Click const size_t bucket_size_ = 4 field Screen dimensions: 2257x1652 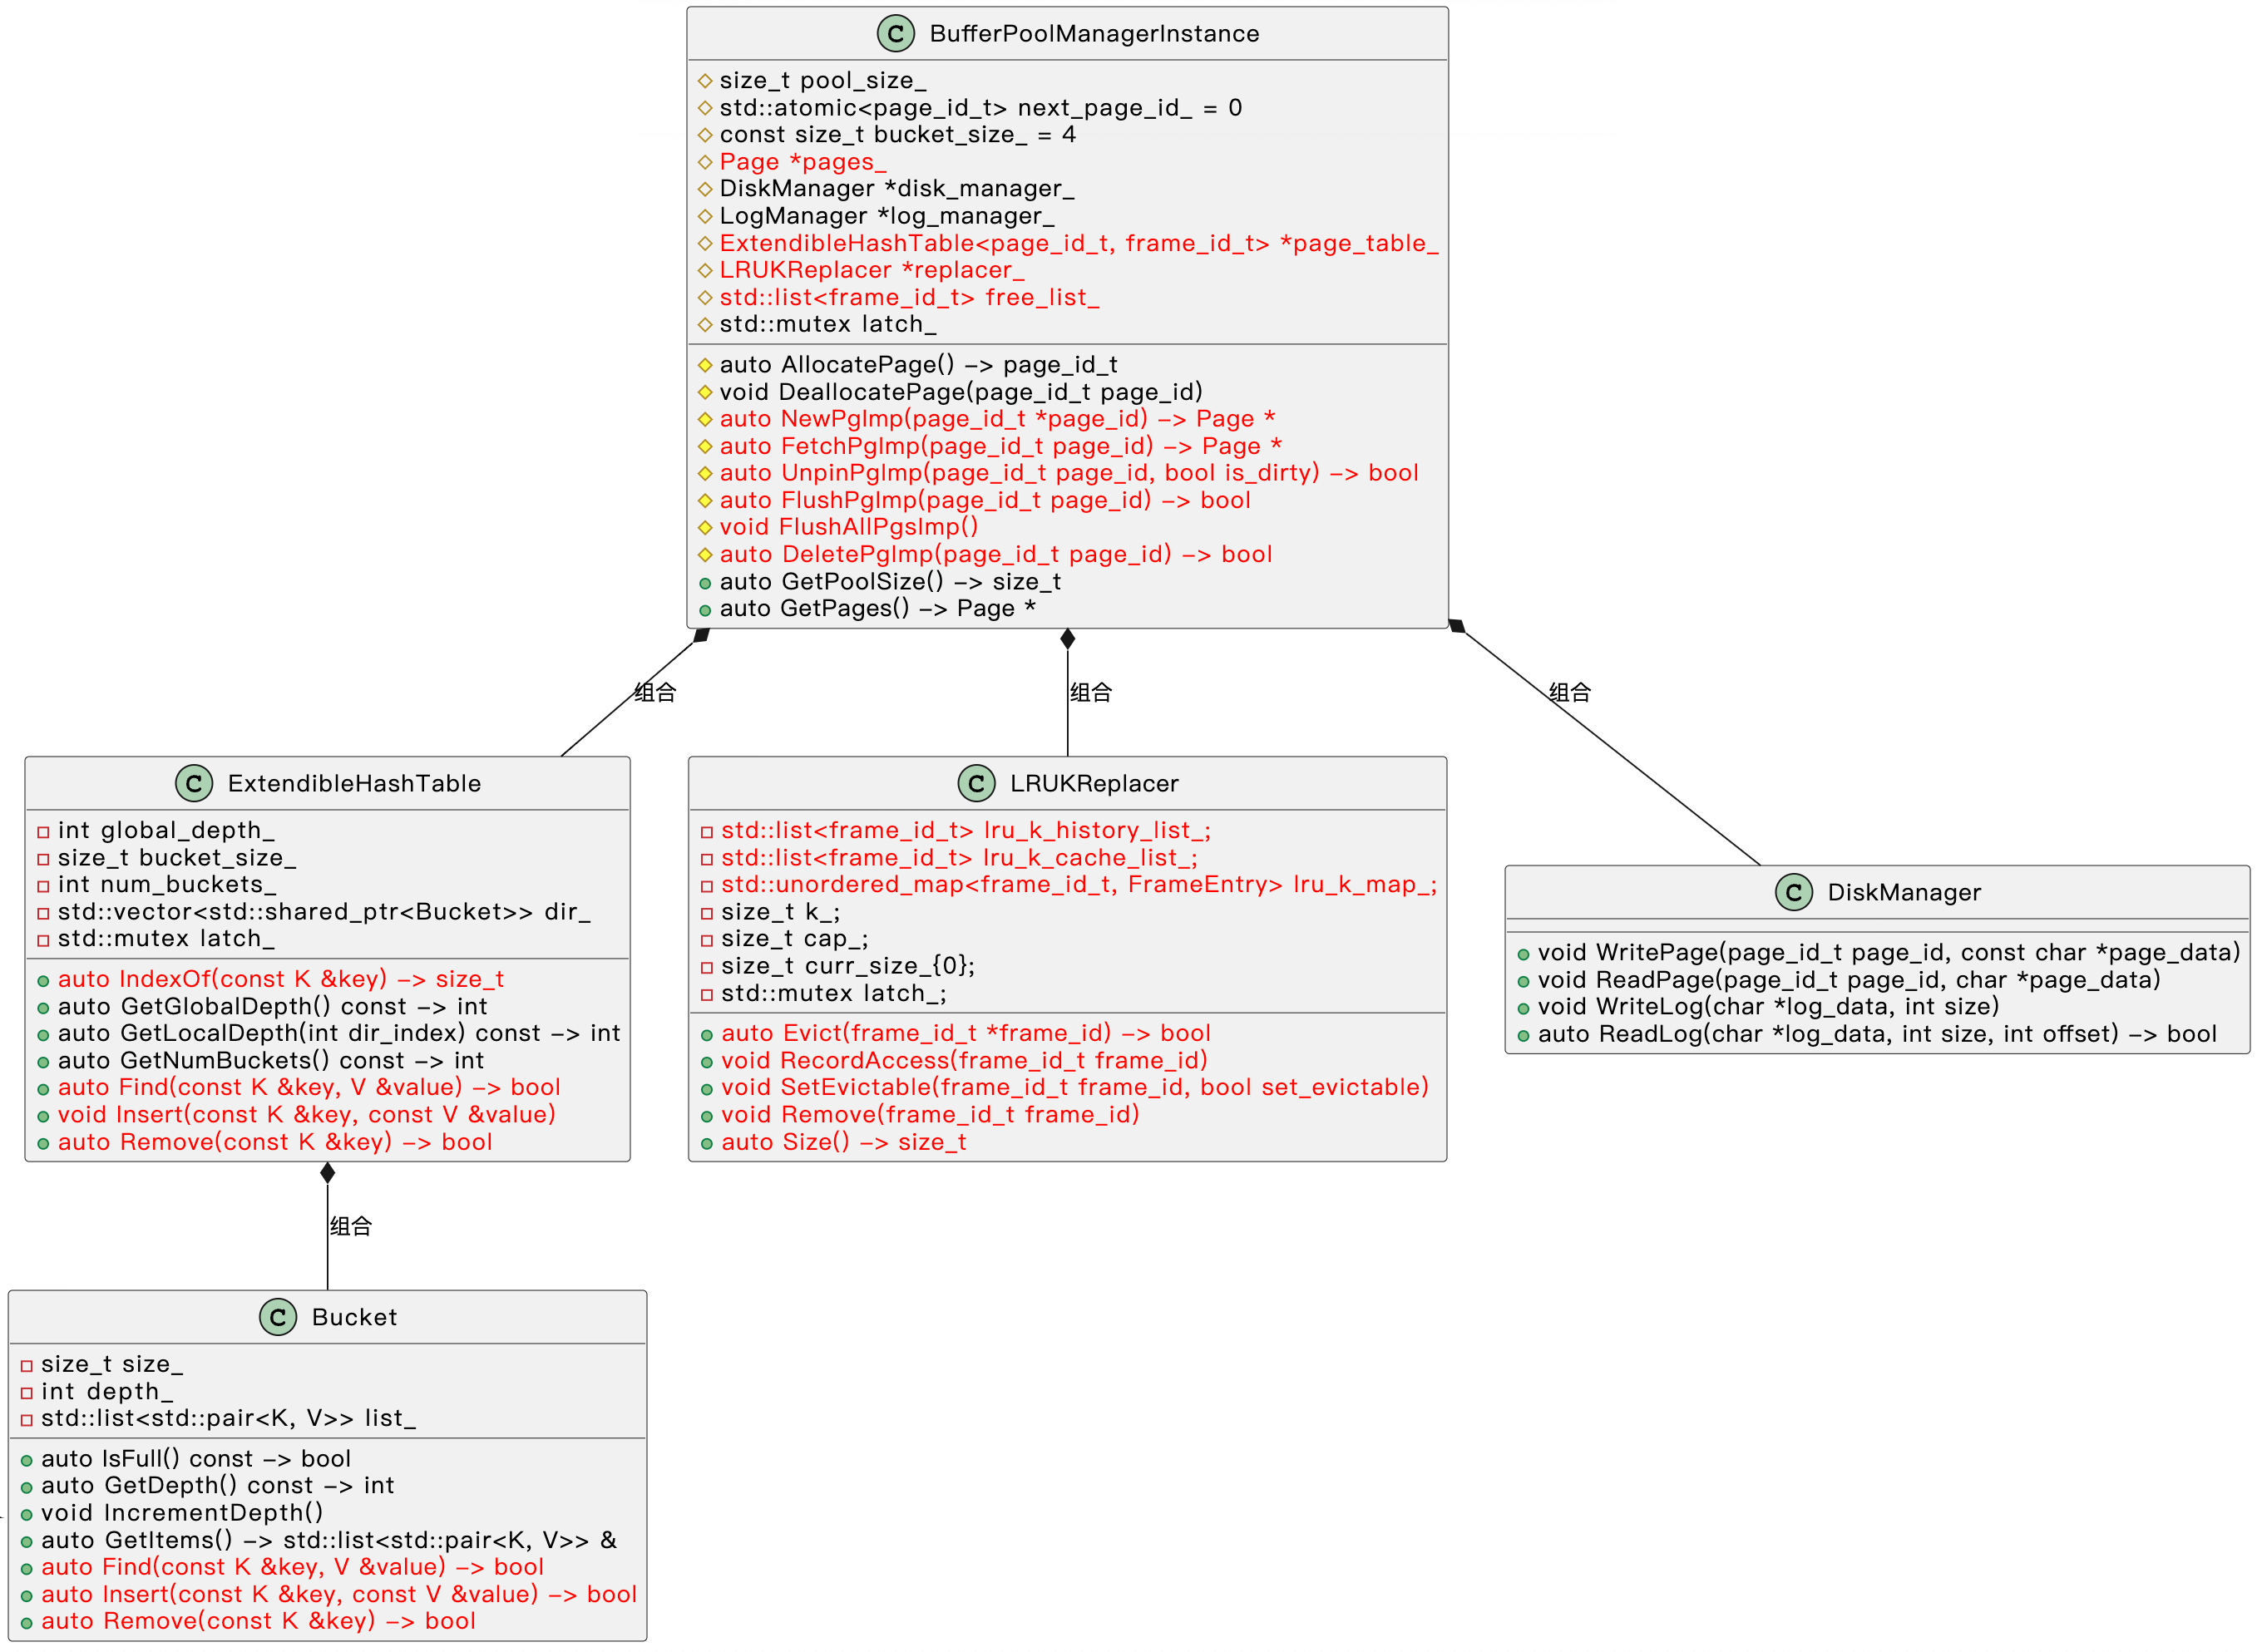(897, 135)
